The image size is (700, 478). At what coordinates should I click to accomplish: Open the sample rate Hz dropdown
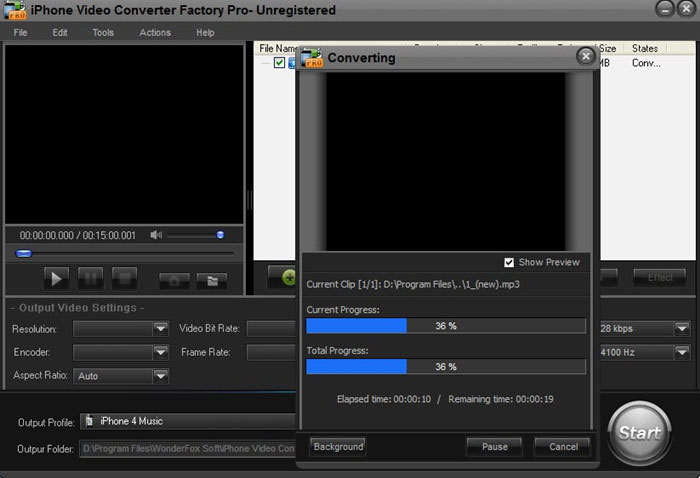(682, 353)
